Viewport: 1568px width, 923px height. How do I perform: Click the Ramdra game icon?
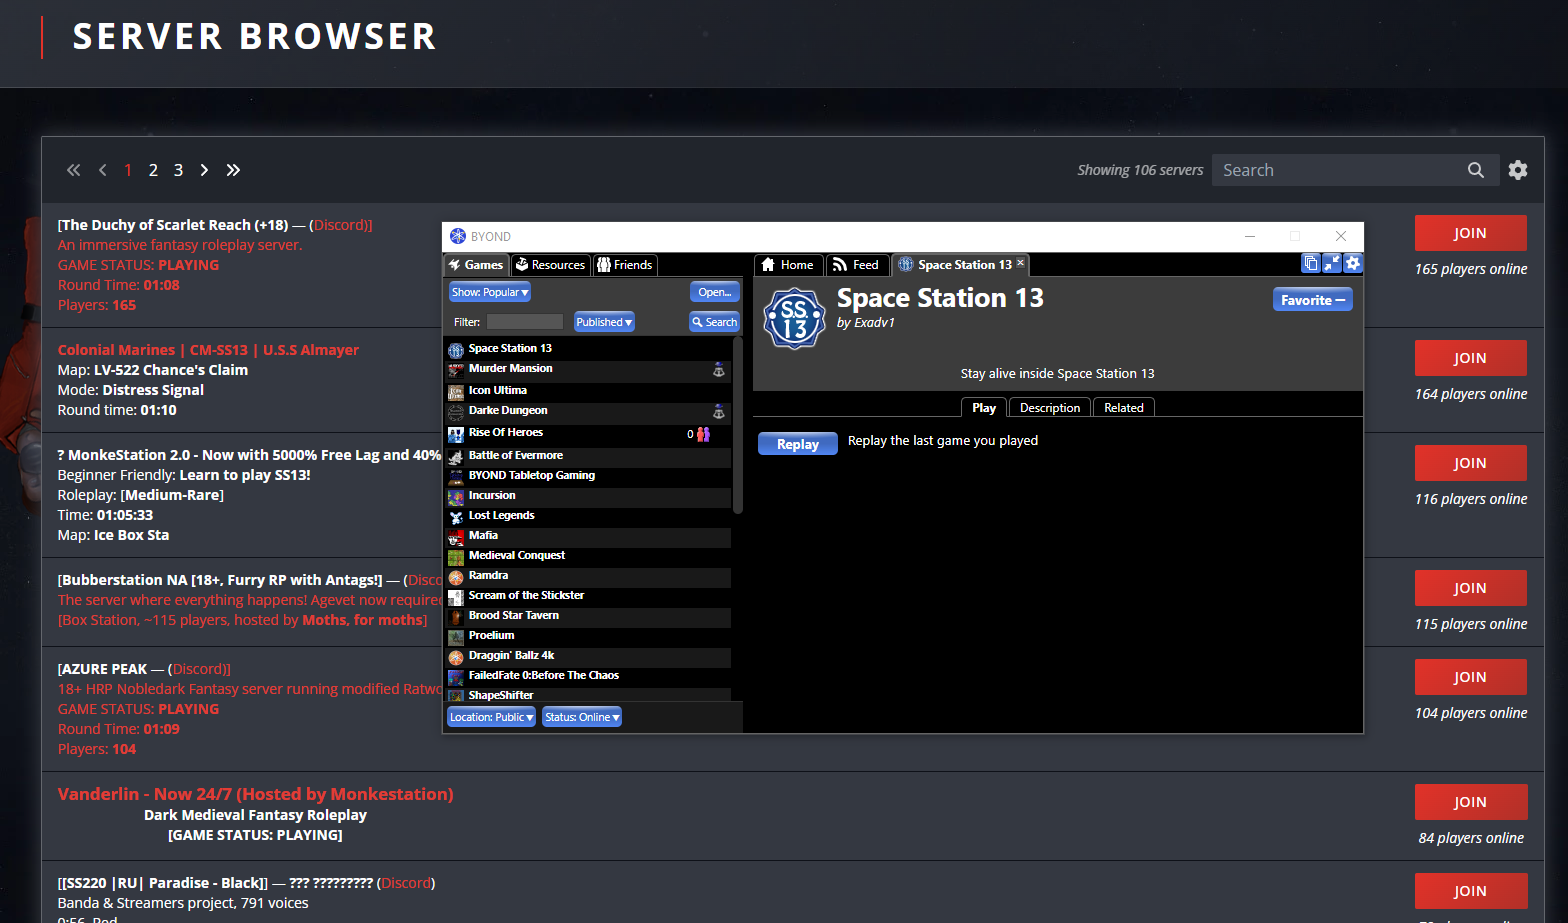456,576
